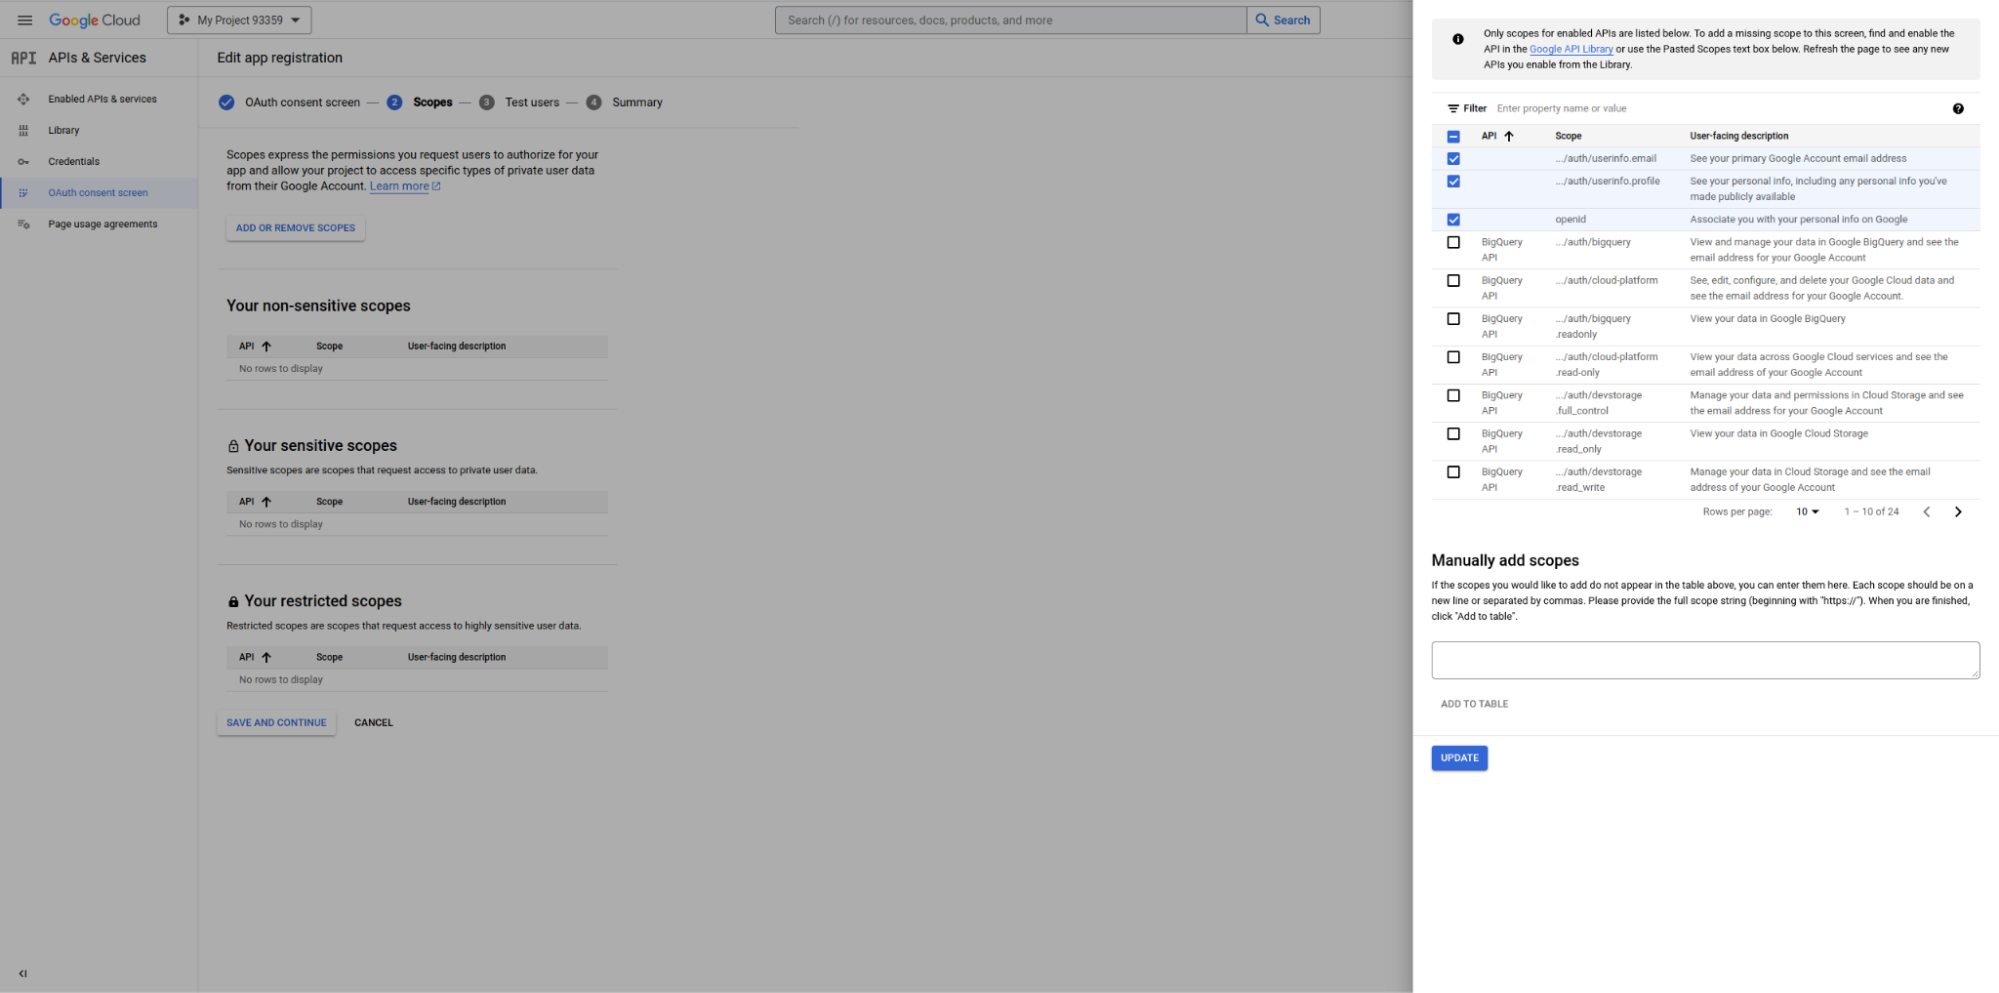The image size is (1999, 993).
Task: Sort non-sensitive scopes by API arrow
Action: click(x=266, y=346)
